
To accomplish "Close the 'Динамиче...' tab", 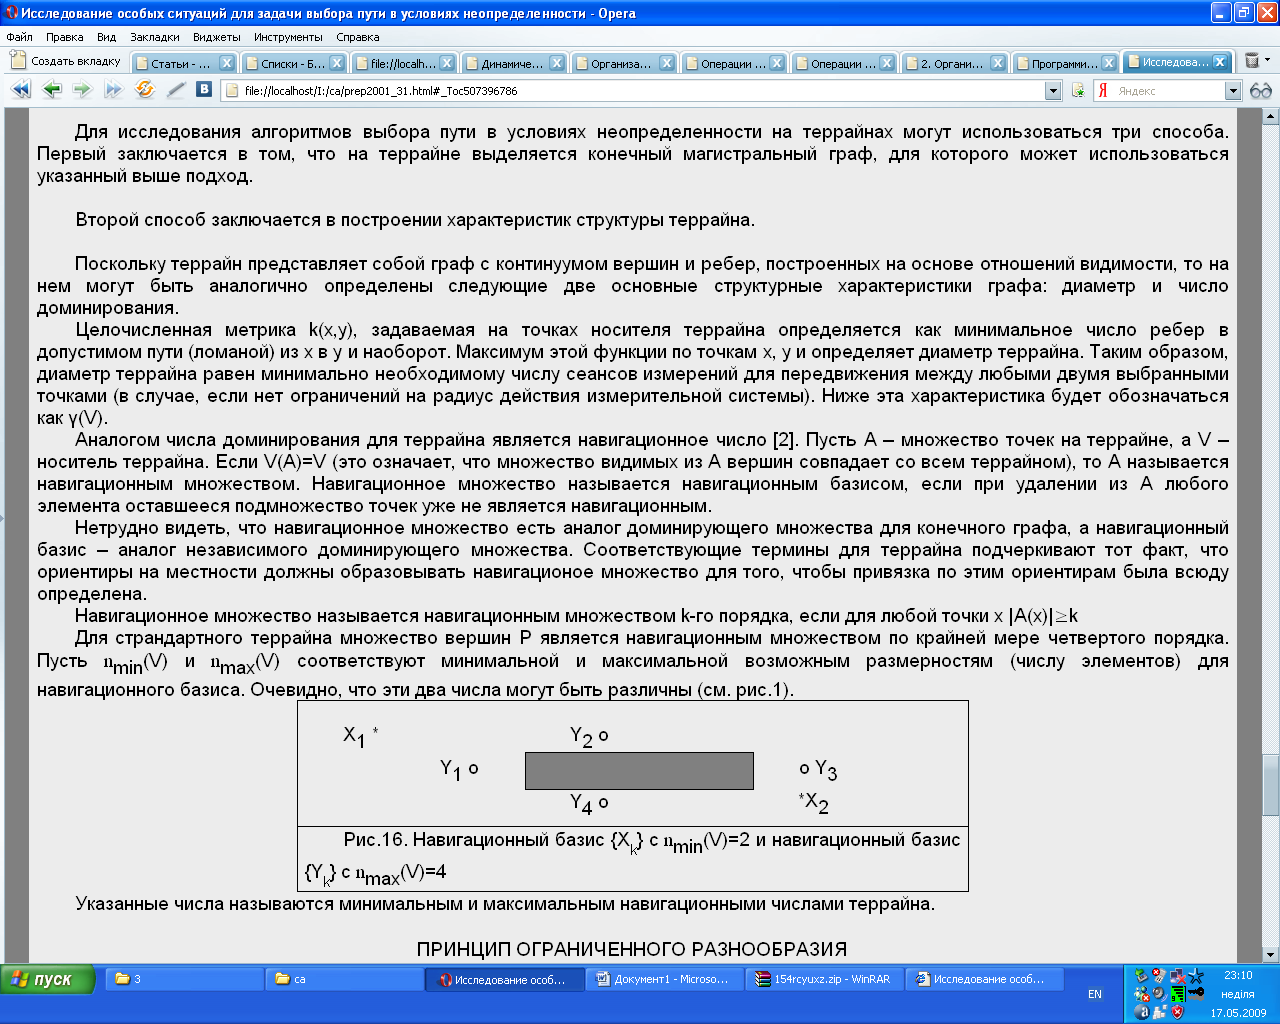I will tap(557, 63).
